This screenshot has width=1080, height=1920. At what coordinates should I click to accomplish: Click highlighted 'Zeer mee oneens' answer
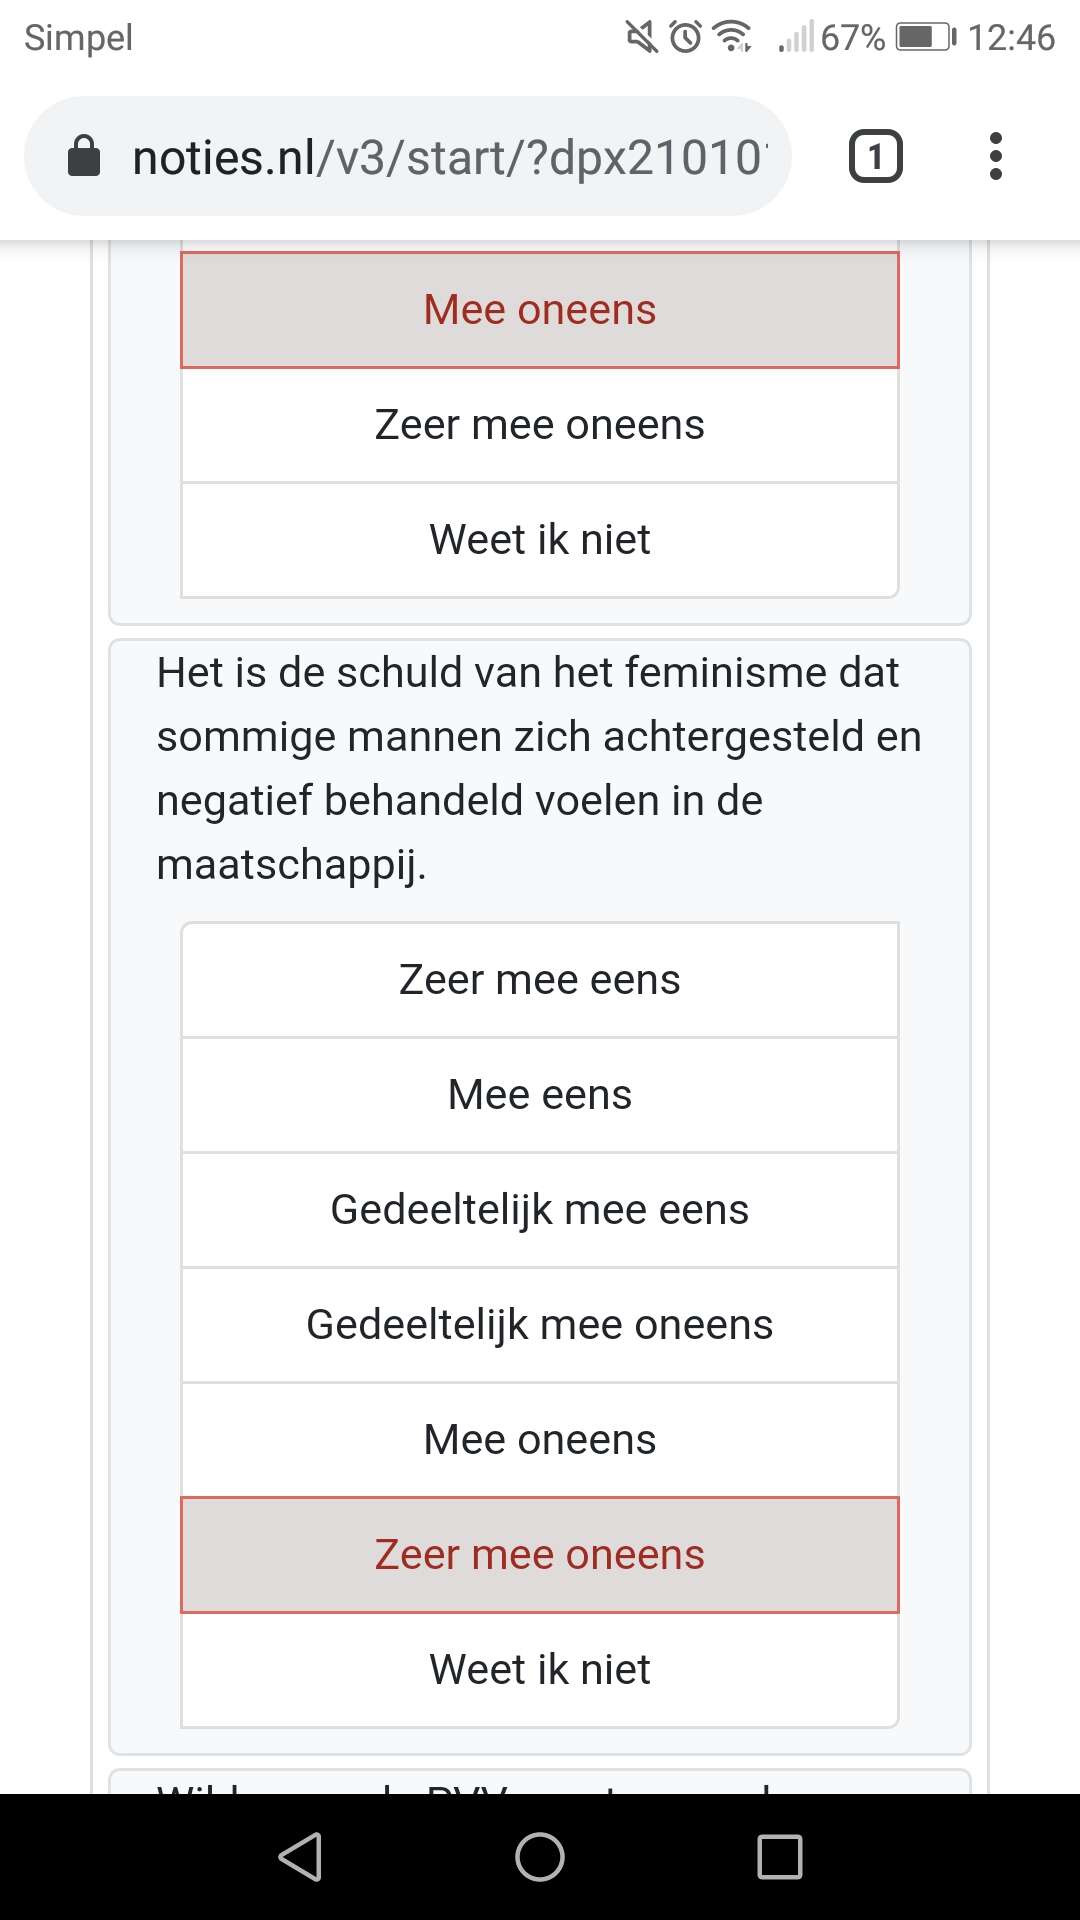[540, 1555]
